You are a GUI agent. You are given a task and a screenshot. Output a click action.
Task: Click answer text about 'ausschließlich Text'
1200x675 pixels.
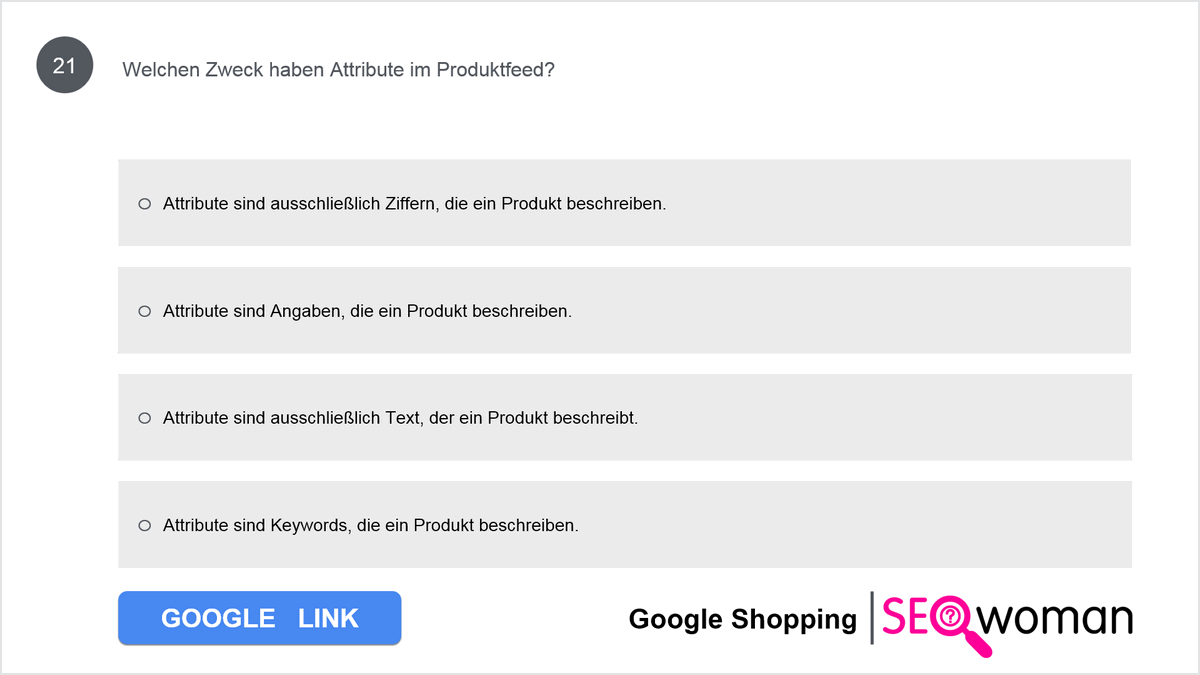pos(400,417)
